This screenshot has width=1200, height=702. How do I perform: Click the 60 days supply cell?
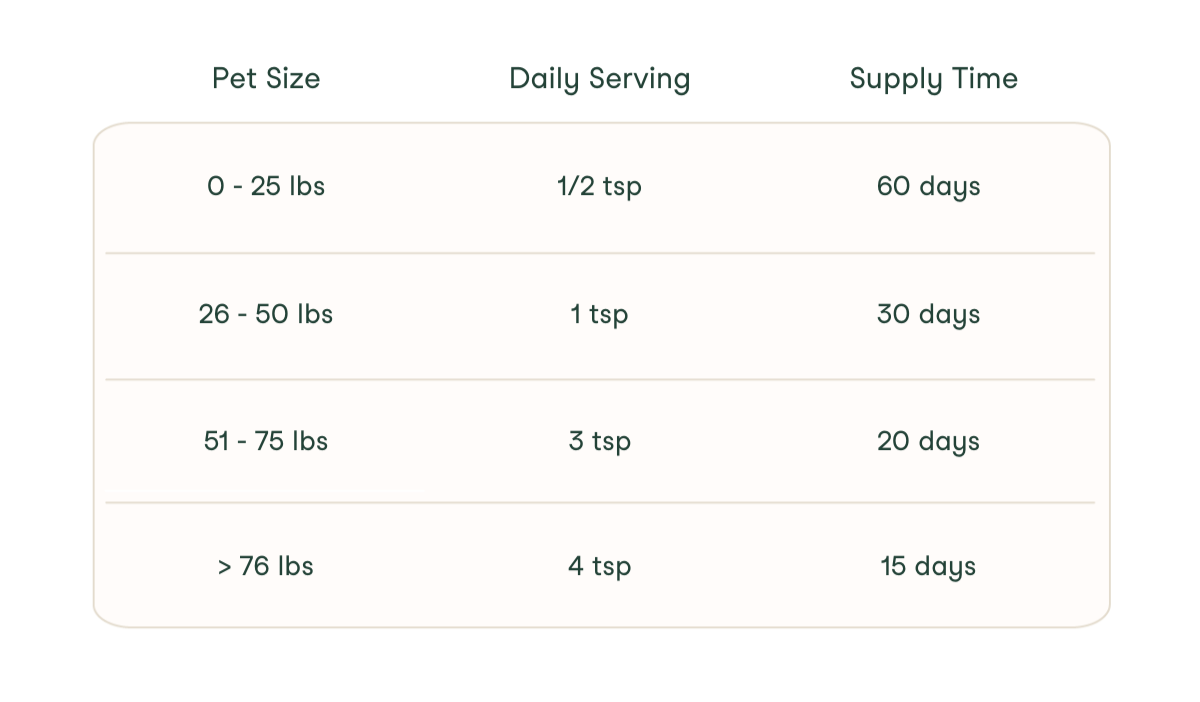point(928,187)
